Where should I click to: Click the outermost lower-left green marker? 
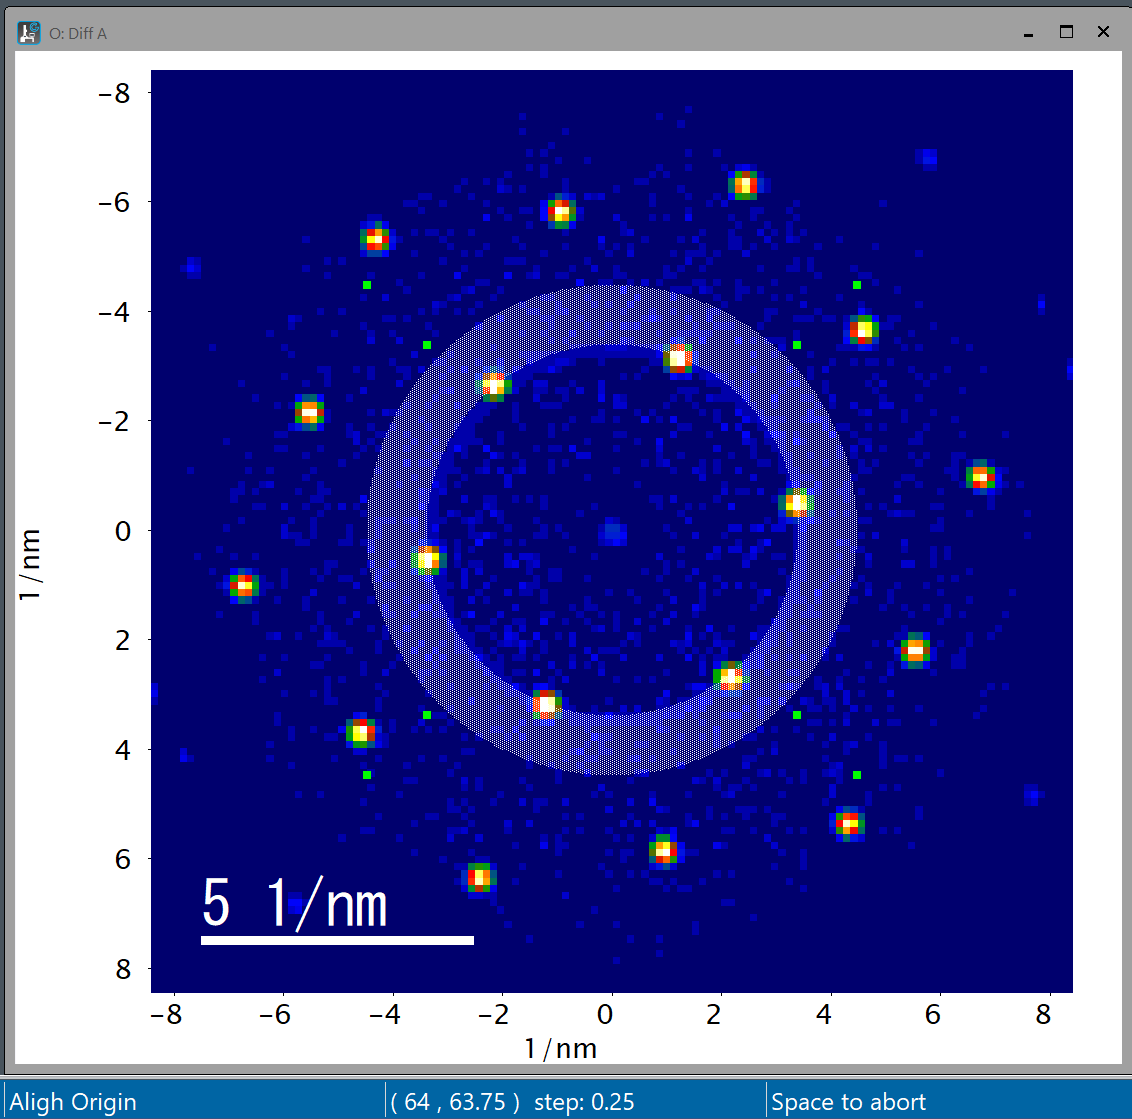[x=367, y=775]
